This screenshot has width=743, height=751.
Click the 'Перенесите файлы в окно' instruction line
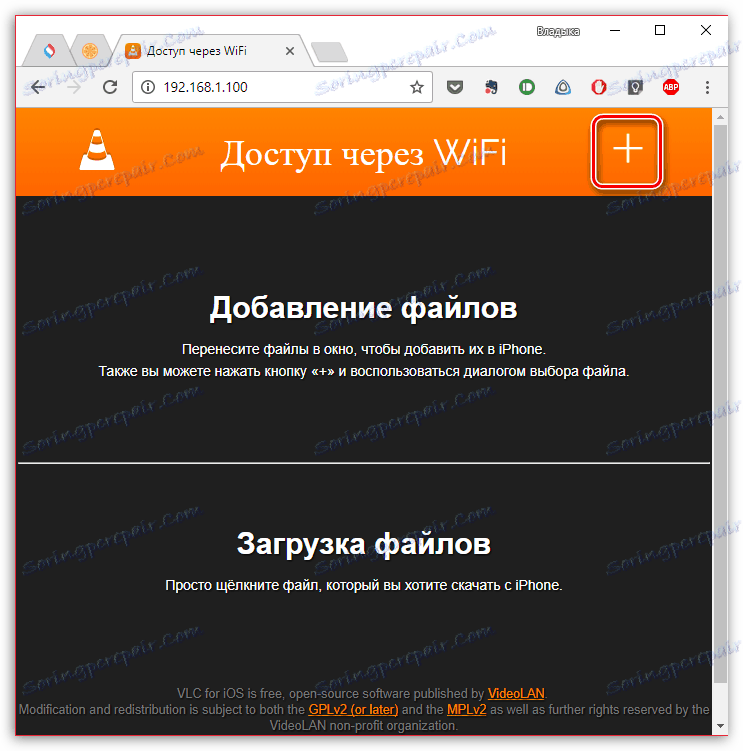coord(364,349)
